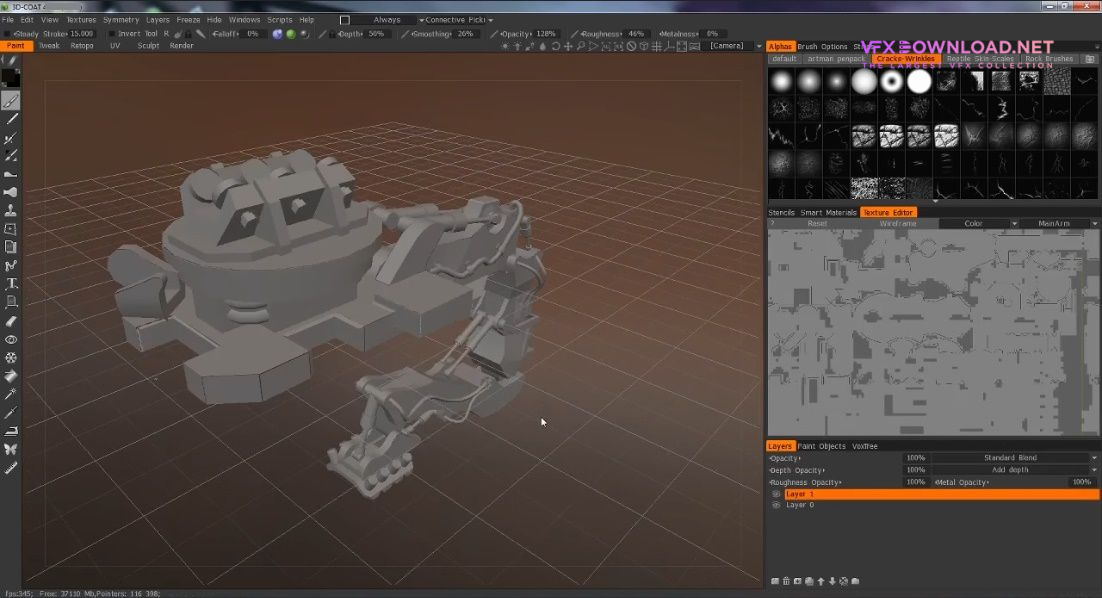Select the large soft round alpha brush thumbnail
The height and width of the screenshot is (598, 1102).
pos(865,82)
